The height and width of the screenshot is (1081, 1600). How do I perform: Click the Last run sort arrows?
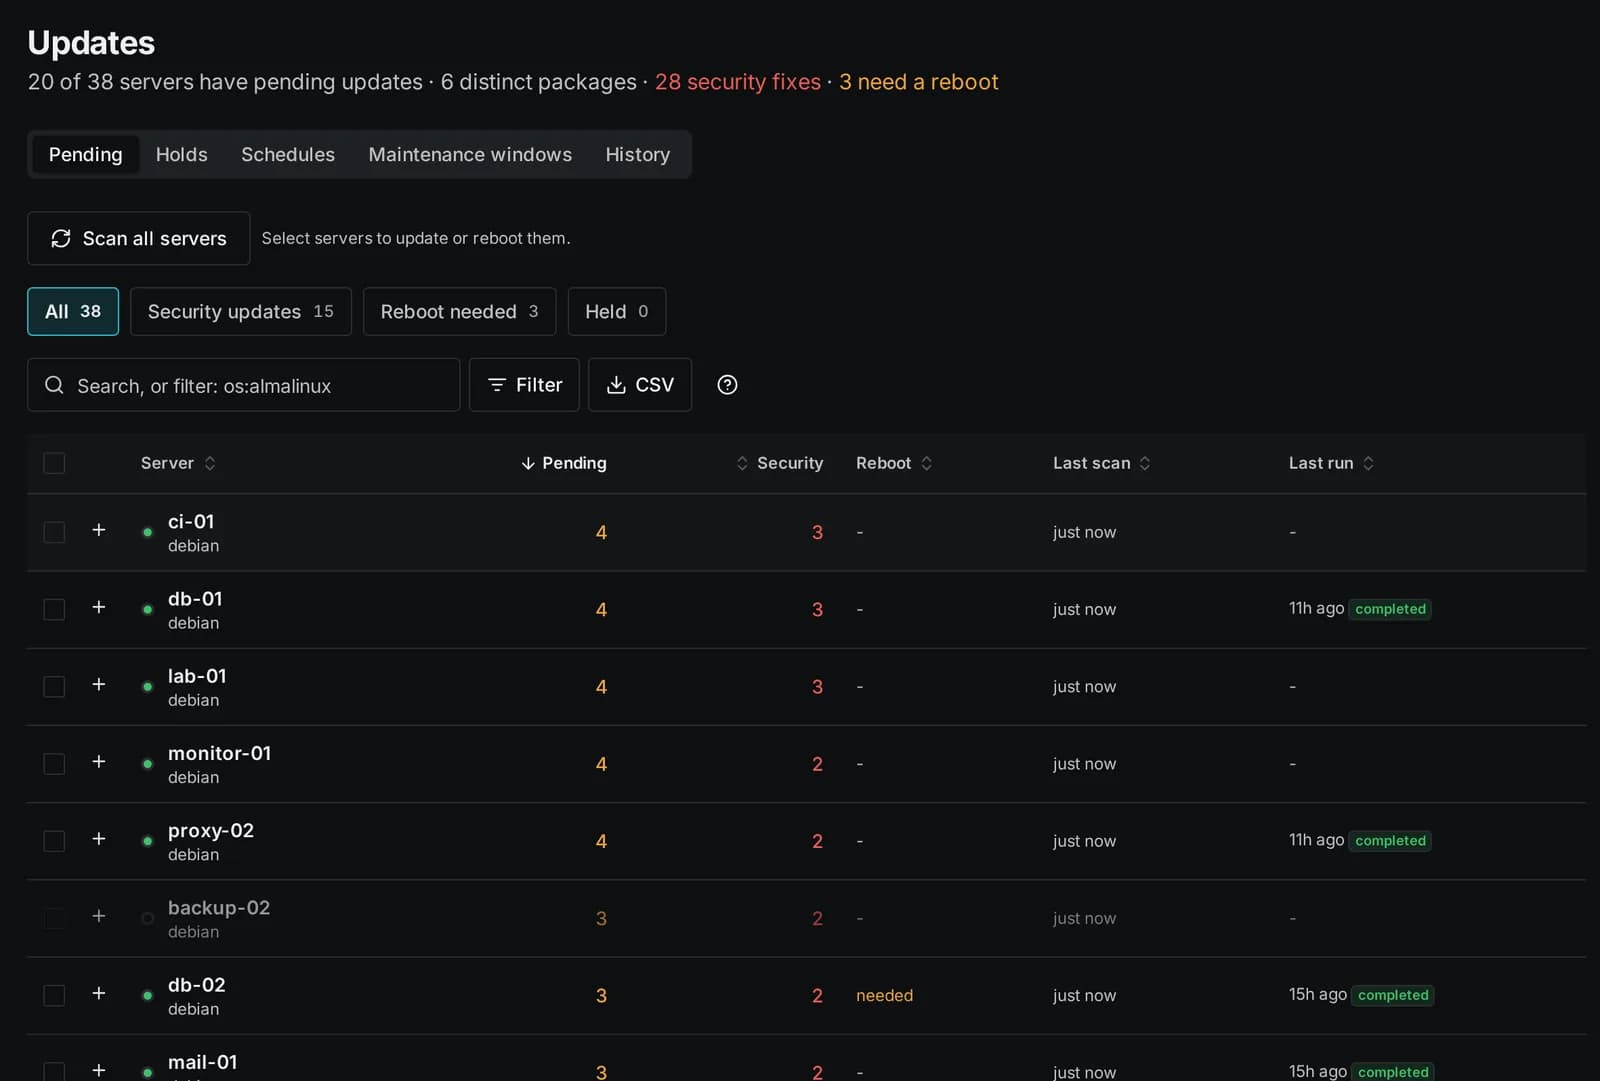(1368, 463)
